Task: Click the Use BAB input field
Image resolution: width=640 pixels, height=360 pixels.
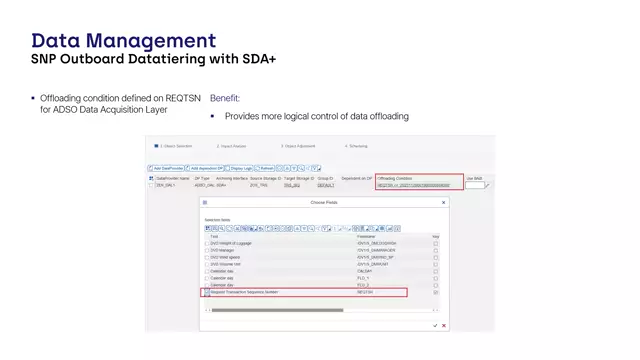Action: [x=475, y=185]
